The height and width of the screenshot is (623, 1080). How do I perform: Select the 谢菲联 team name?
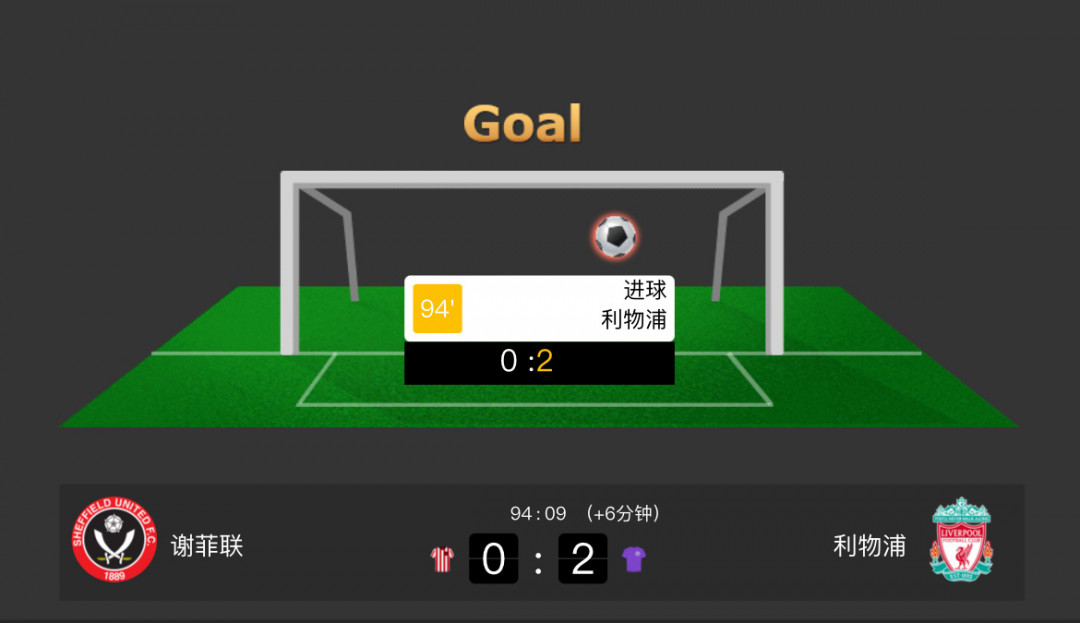207,546
